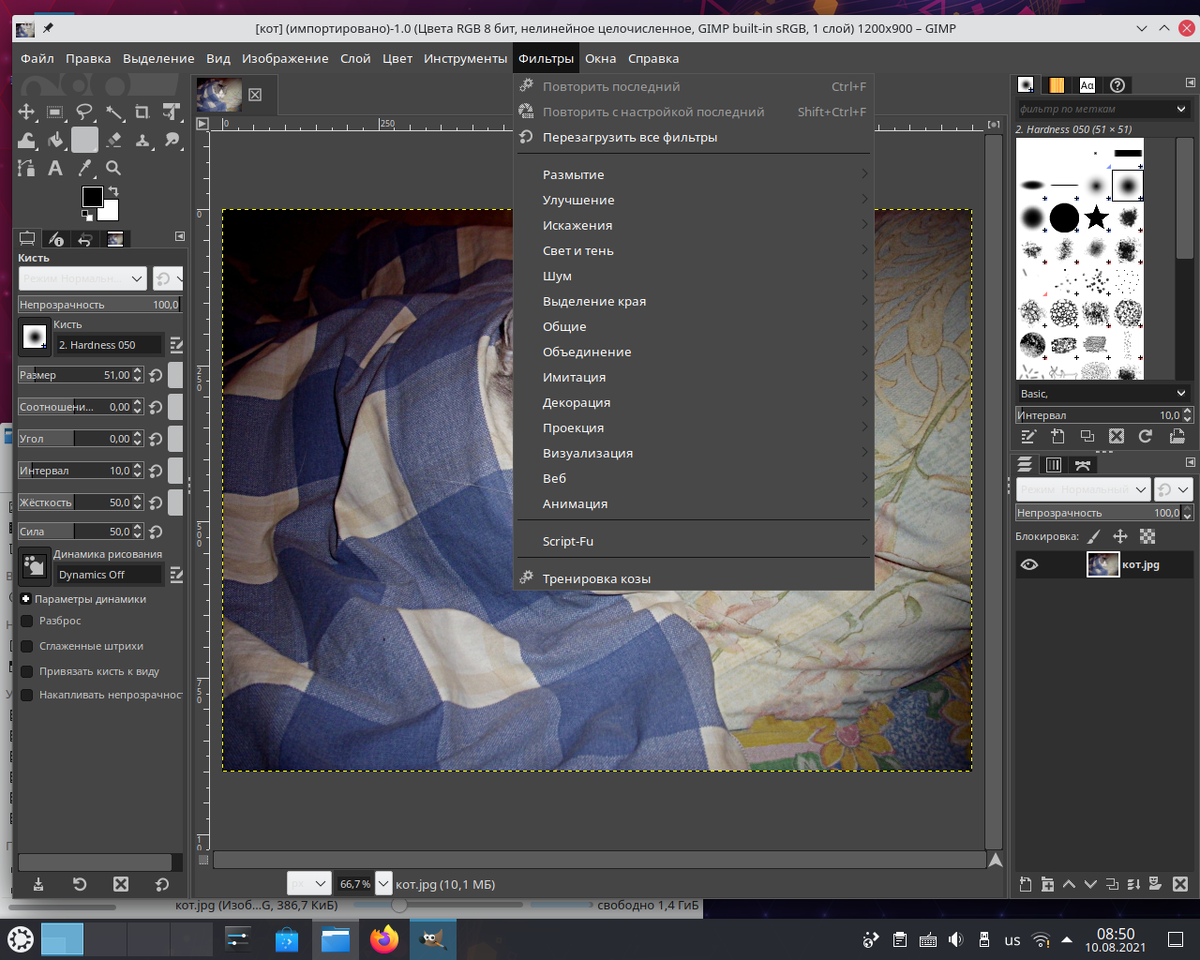Duplicate the selected brush
The width and height of the screenshot is (1200, 960).
pos(1087,436)
